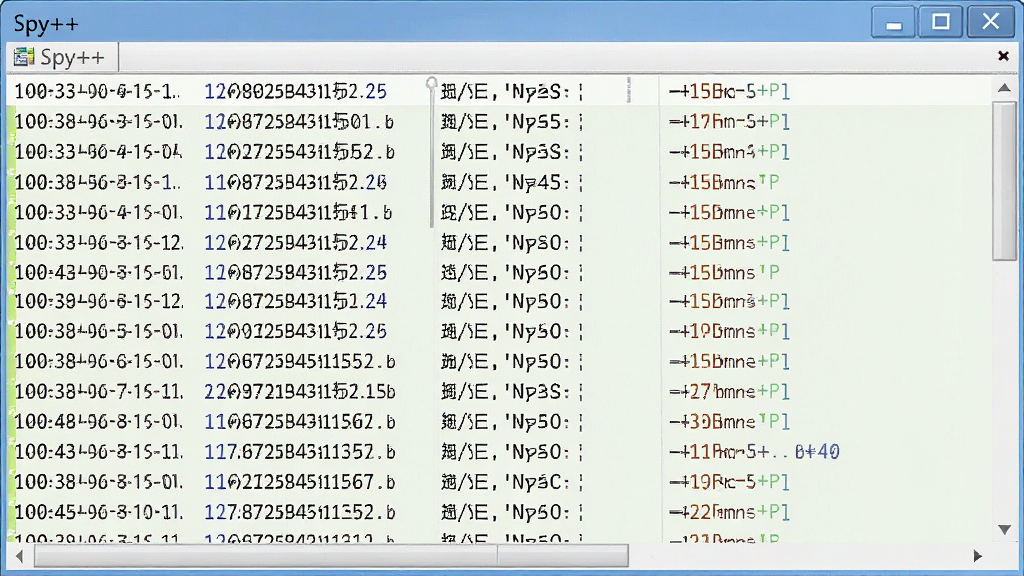Click the vertical scrollbar down arrow
This screenshot has width=1024, height=576.
coord(1004,529)
